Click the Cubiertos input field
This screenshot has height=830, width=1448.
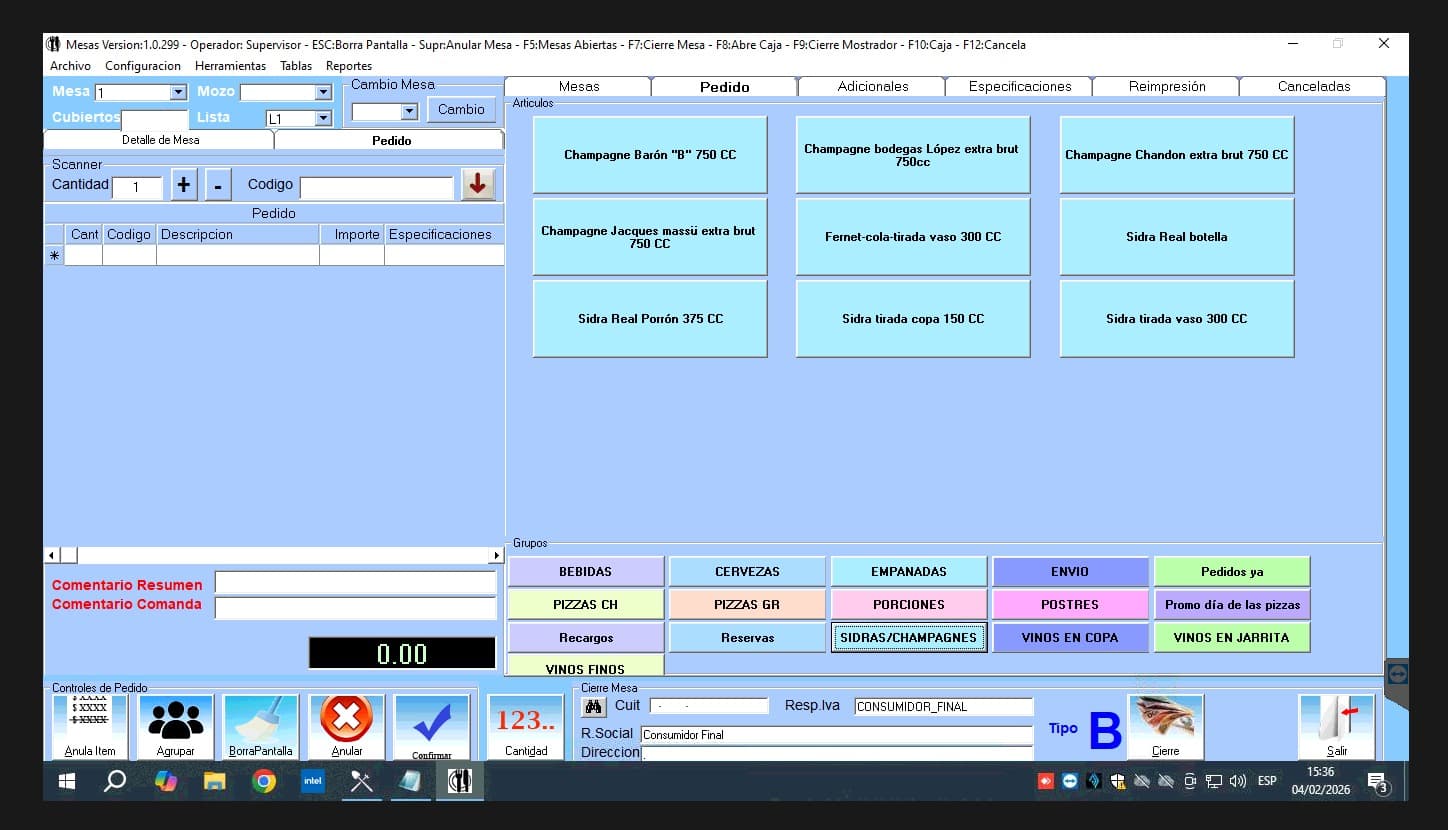(x=155, y=119)
